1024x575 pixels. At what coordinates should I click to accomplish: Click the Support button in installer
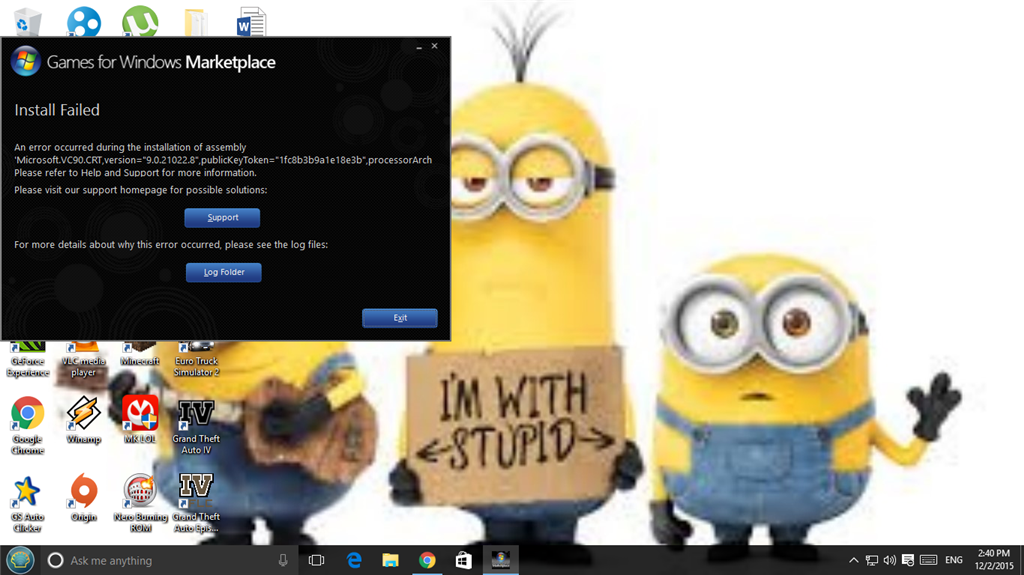(x=222, y=218)
